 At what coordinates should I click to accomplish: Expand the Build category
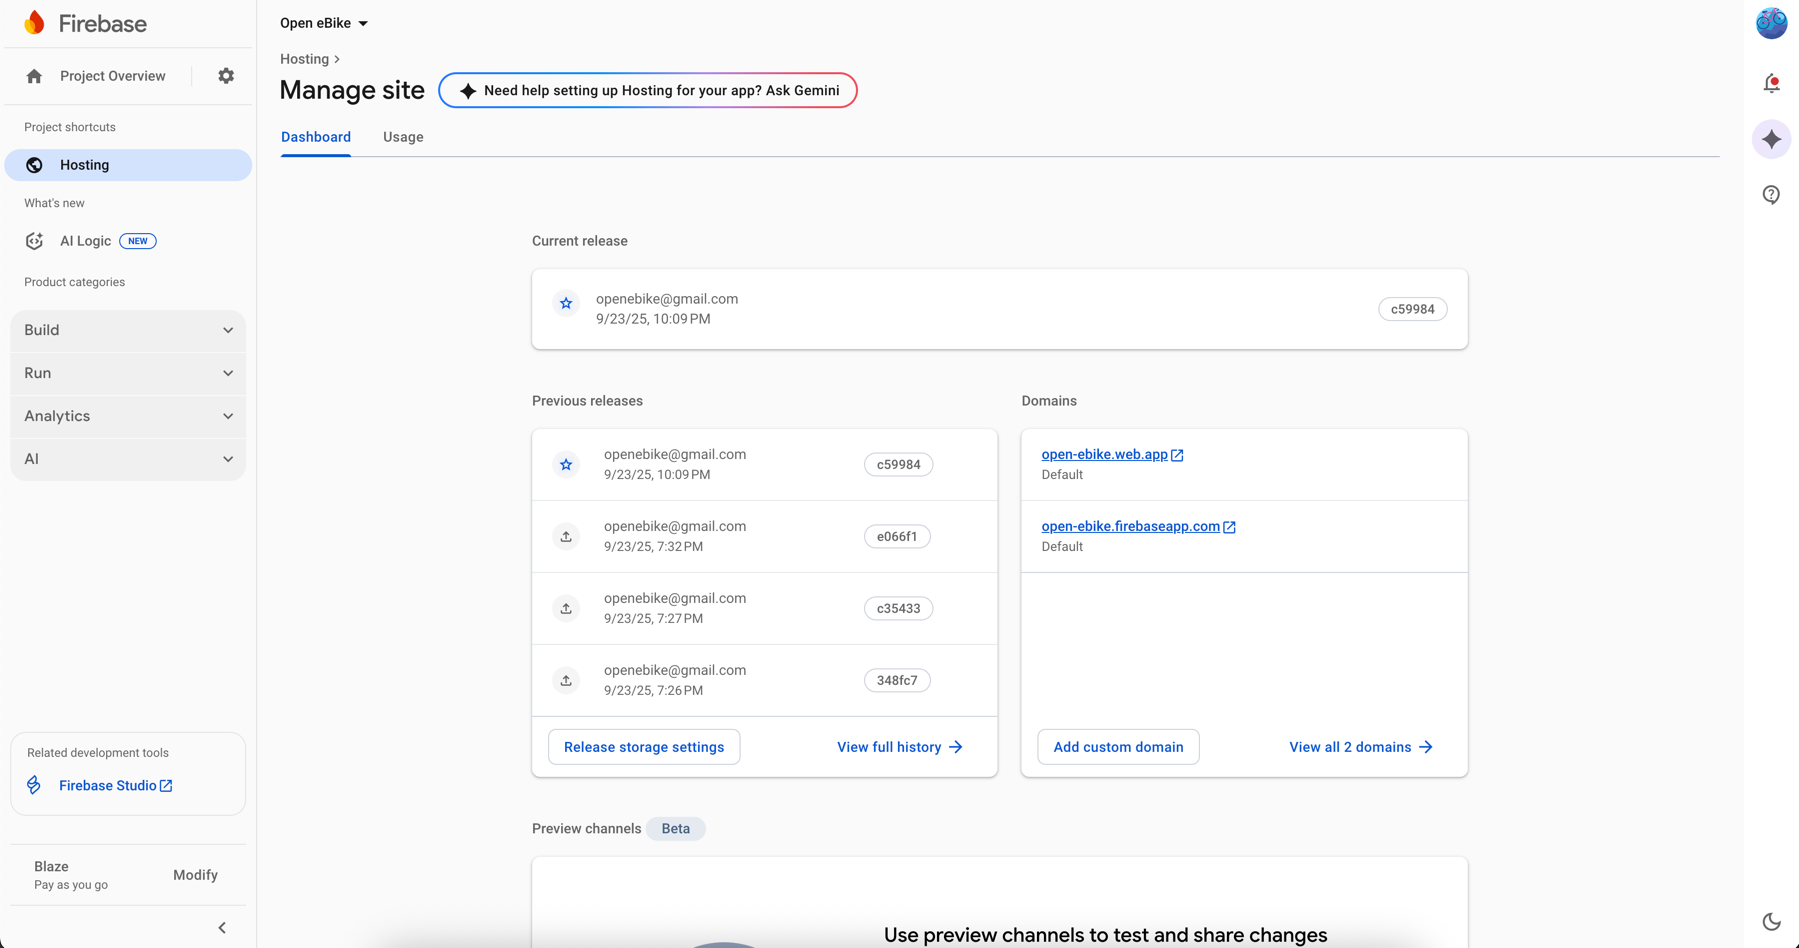pos(128,329)
